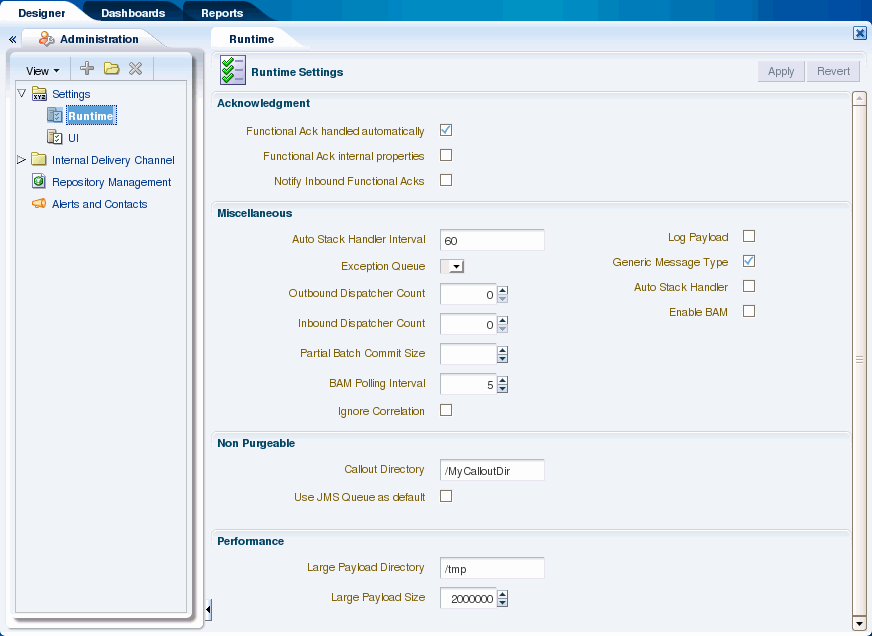
Task: Click the Large Payload Directory field
Action: tap(492, 568)
